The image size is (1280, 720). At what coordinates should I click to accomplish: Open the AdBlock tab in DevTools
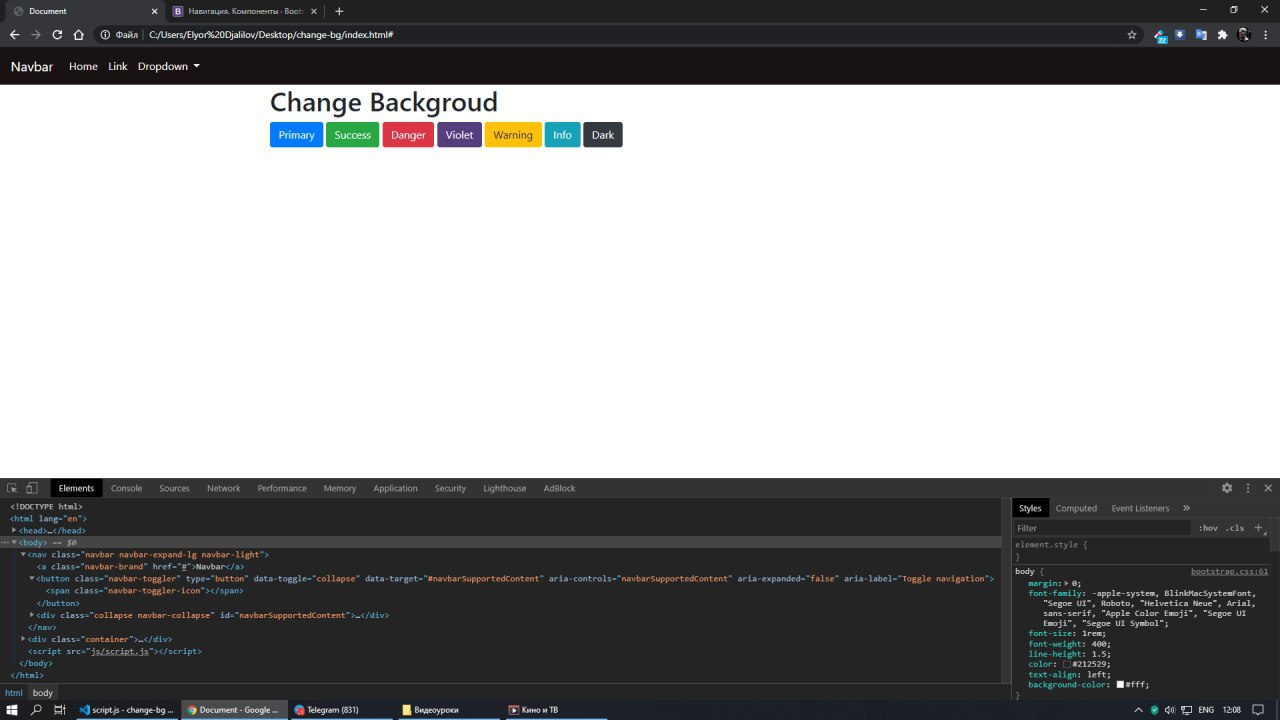[559, 488]
